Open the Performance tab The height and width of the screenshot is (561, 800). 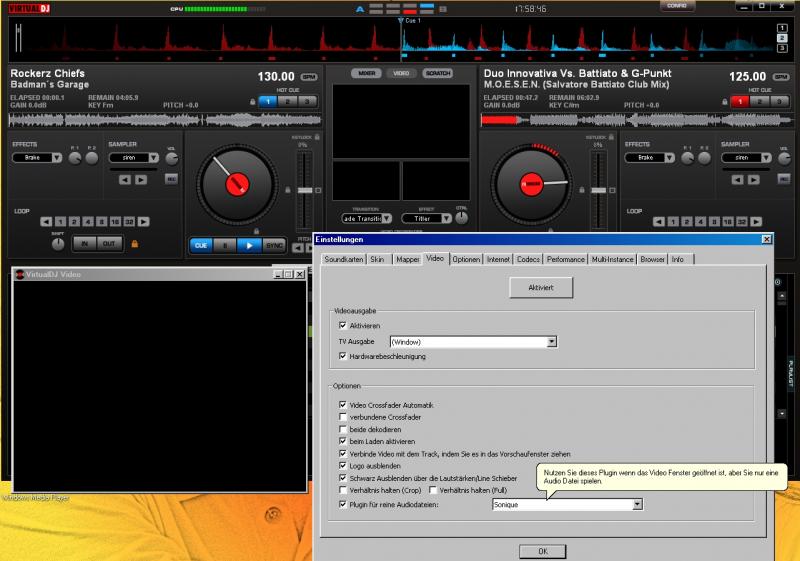tap(565, 260)
